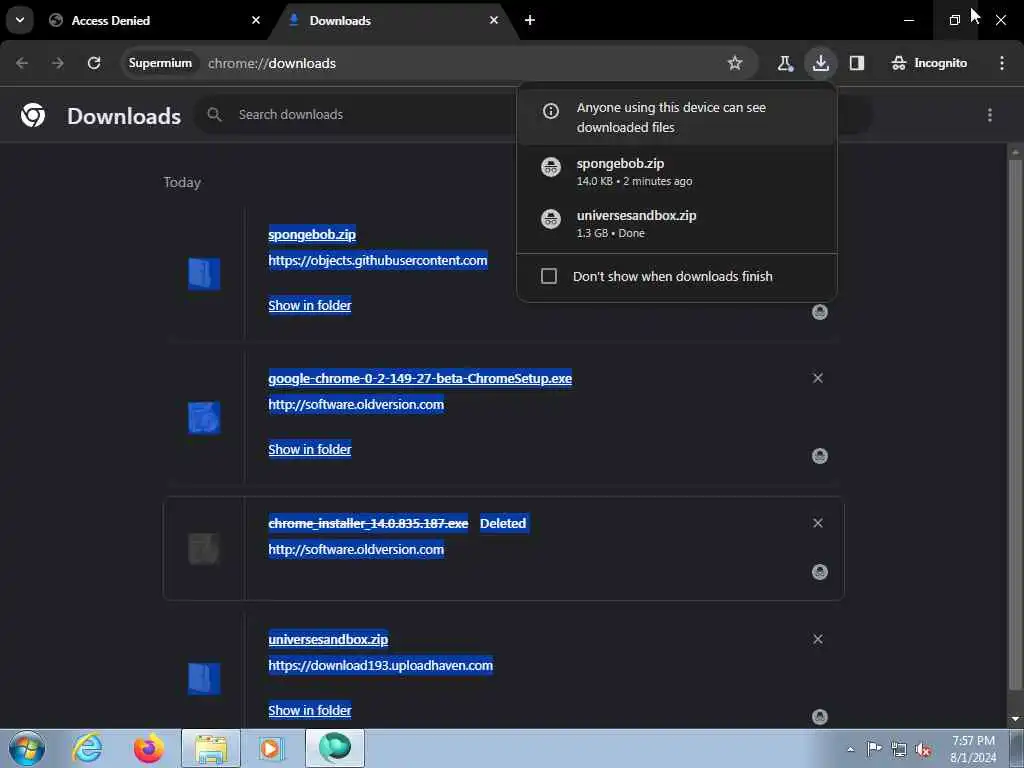The height and width of the screenshot is (768, 1024).
Task: Bookmark this page with the star icon
Action: [735, 63]
